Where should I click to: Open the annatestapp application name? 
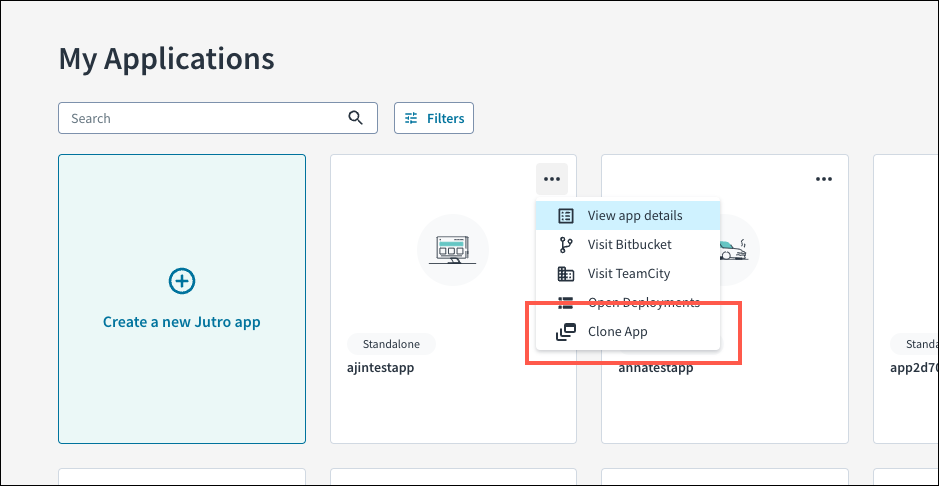coord(656,367)
